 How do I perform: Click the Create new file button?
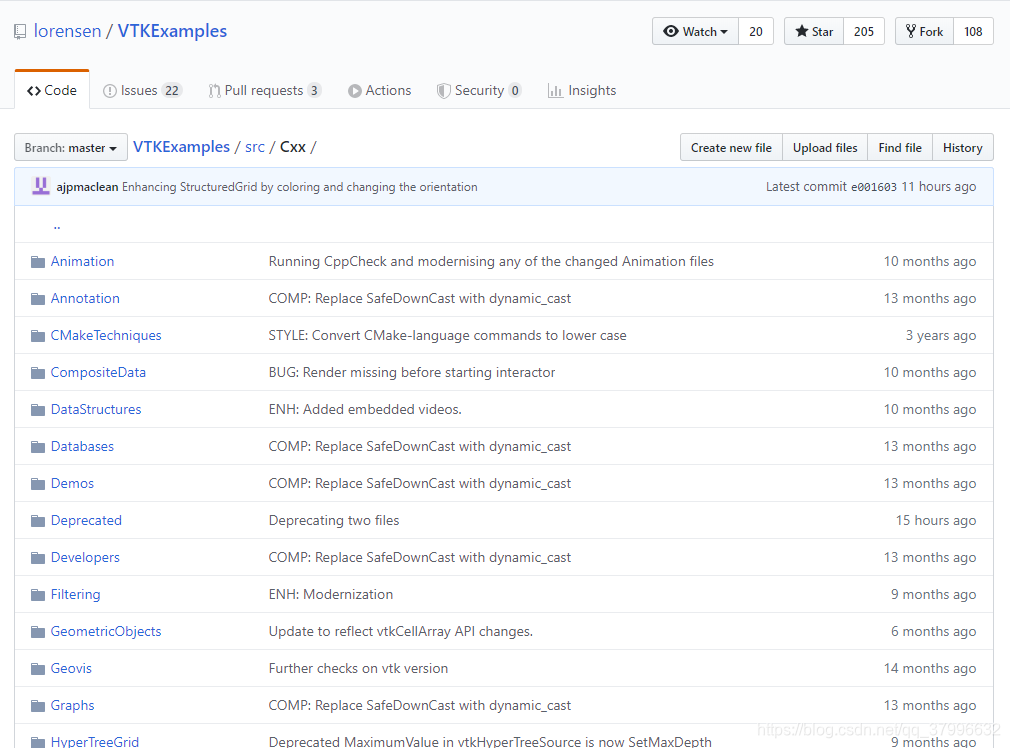(731, 146)
